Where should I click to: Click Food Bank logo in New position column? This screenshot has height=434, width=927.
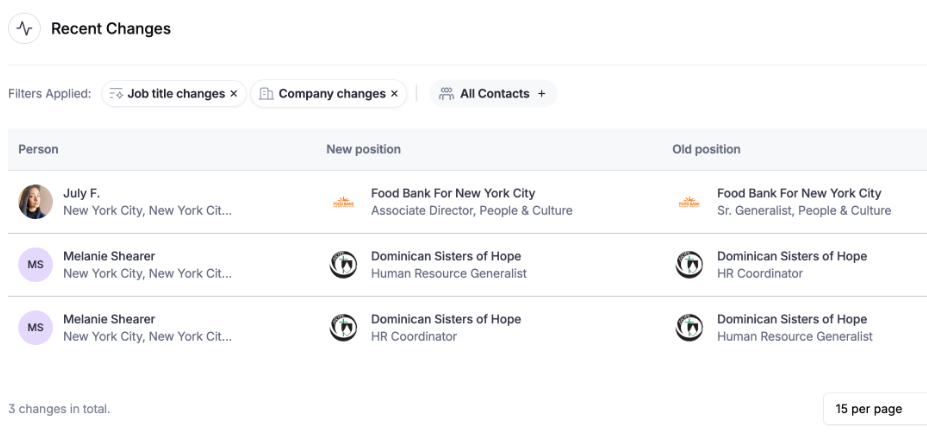pos(343,202)
